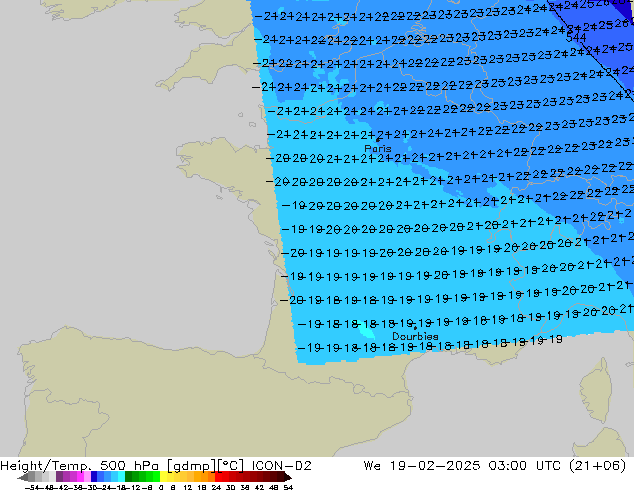Click the dot marker above Dourbies

415,328
